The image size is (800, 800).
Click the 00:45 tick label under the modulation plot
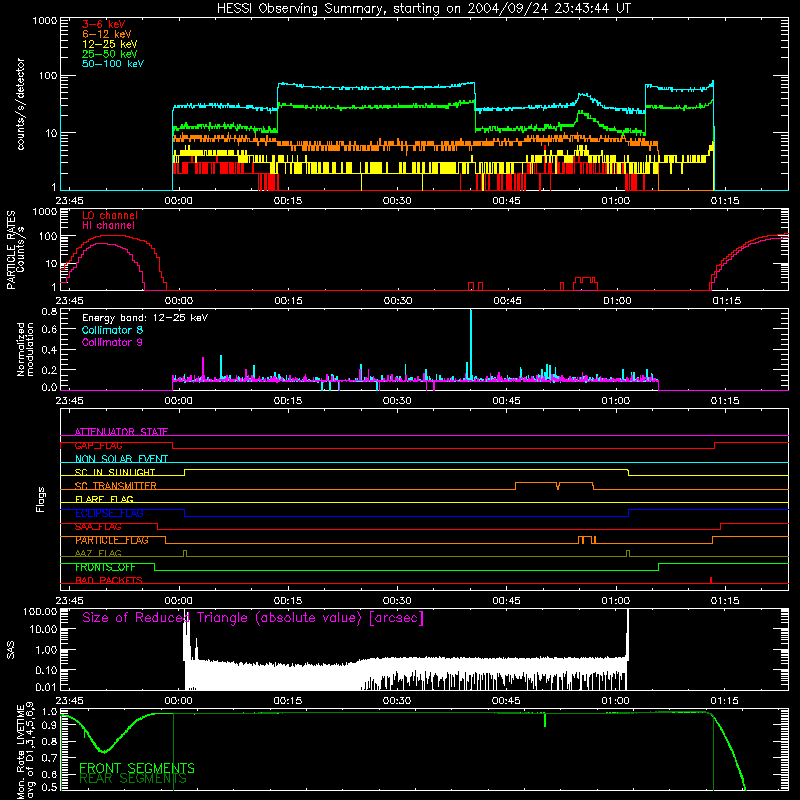(506, 401)
